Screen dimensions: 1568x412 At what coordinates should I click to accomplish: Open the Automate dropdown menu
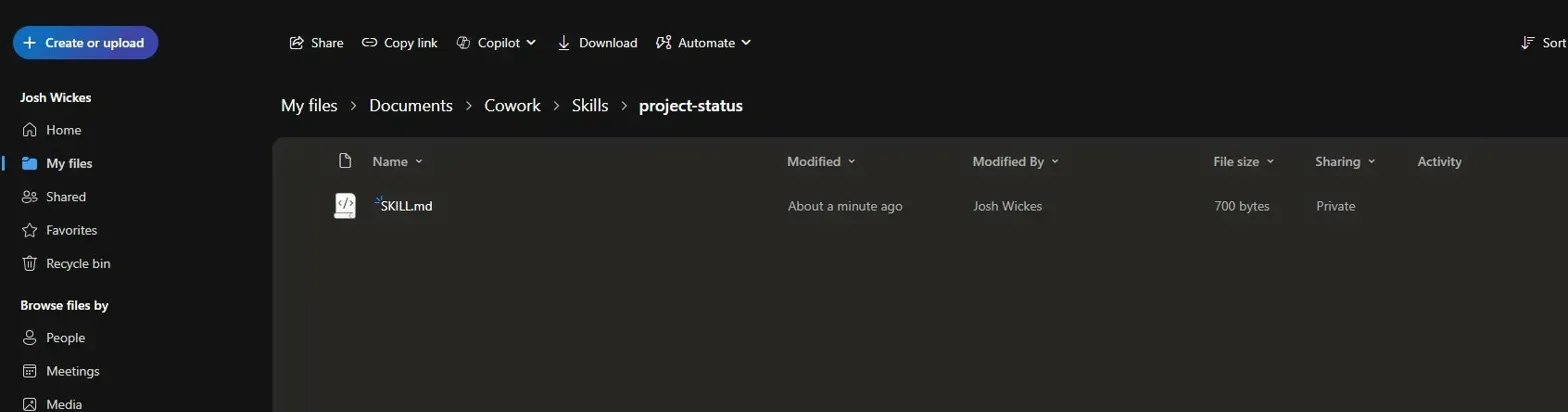click(x=703, y=43)
